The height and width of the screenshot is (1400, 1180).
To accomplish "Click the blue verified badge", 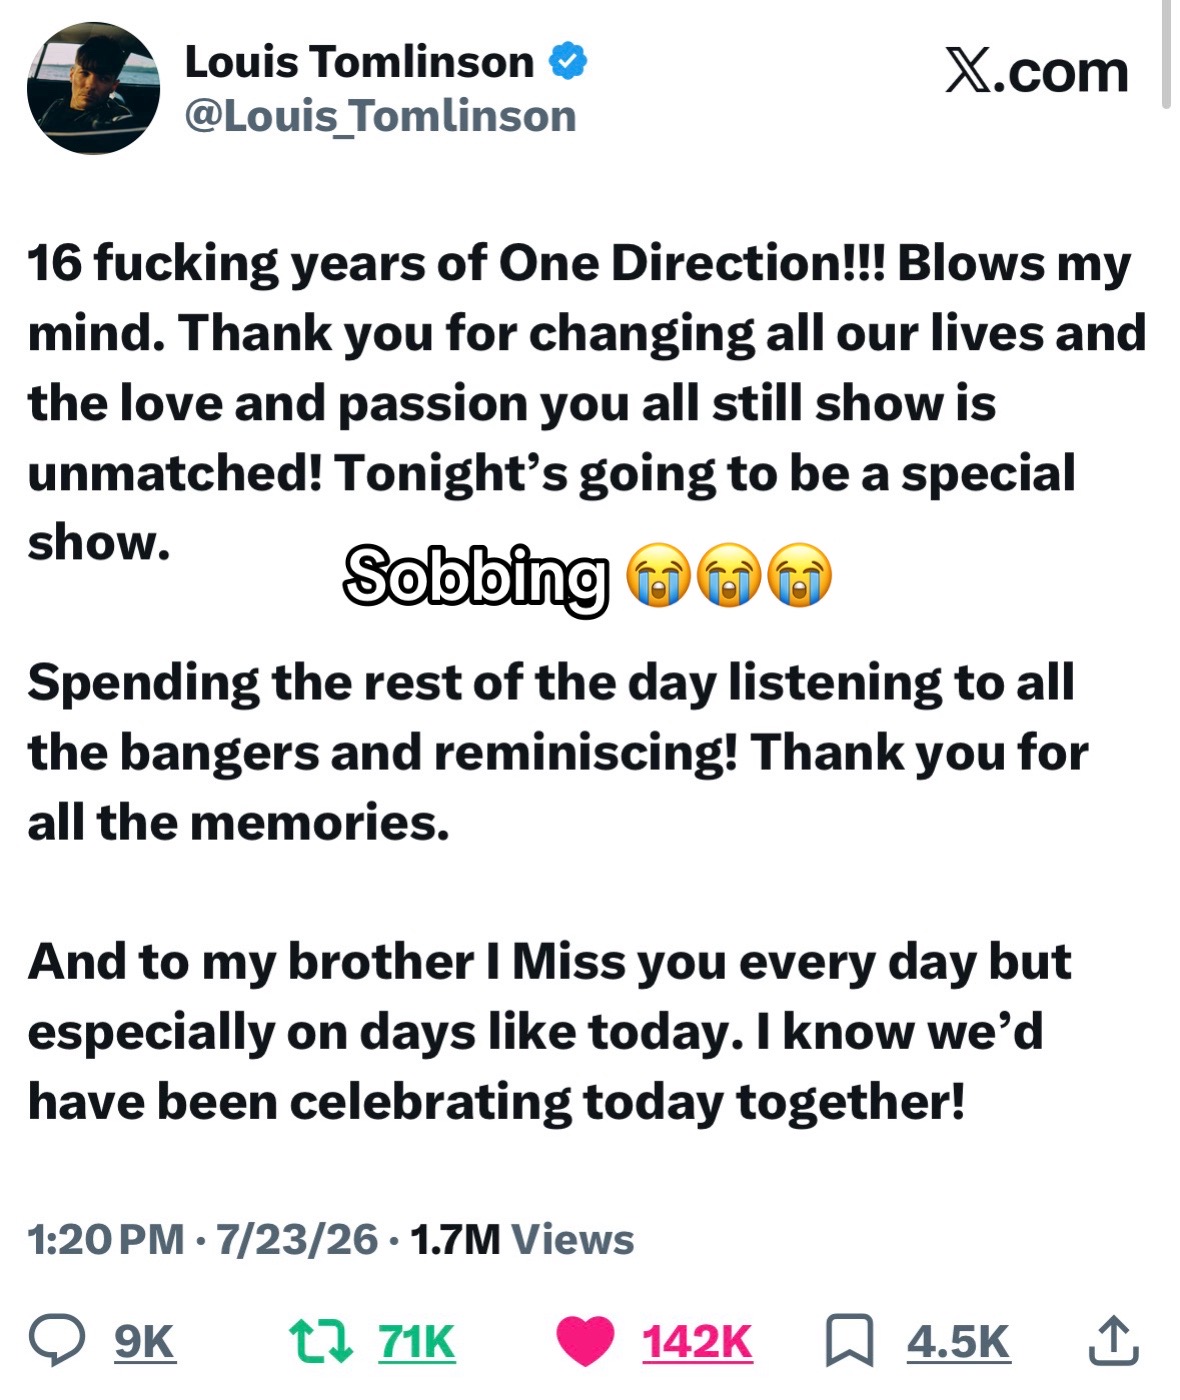I will 568,61.
